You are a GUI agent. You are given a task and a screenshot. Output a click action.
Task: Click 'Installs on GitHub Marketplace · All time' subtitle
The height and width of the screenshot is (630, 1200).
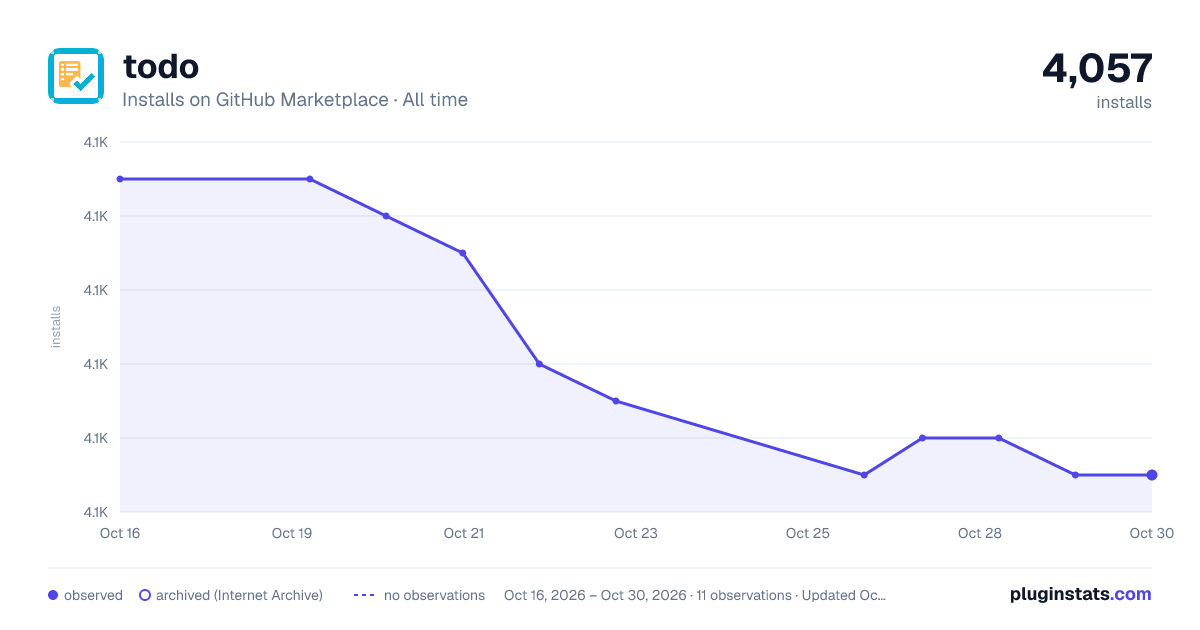click(295, 100)
